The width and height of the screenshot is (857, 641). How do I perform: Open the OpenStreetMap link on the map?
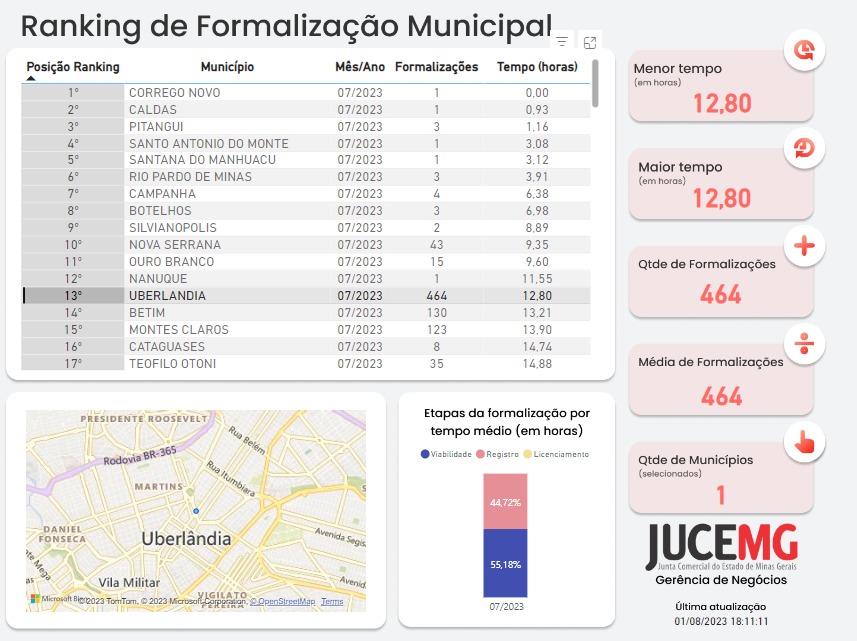282,602
